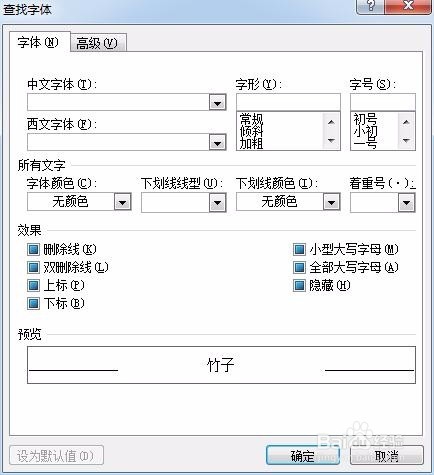Click the help question mark icon
Image resolution: width=434 pixels, height=475 pixels.
[371, 5]
